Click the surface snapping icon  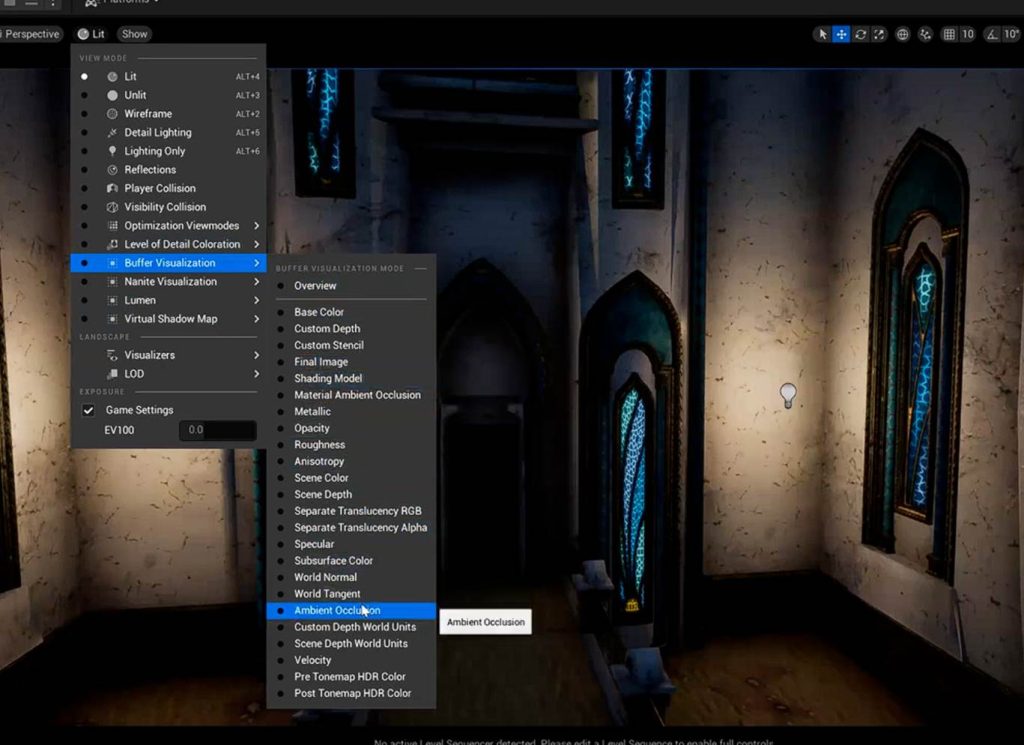pos(925,34)
